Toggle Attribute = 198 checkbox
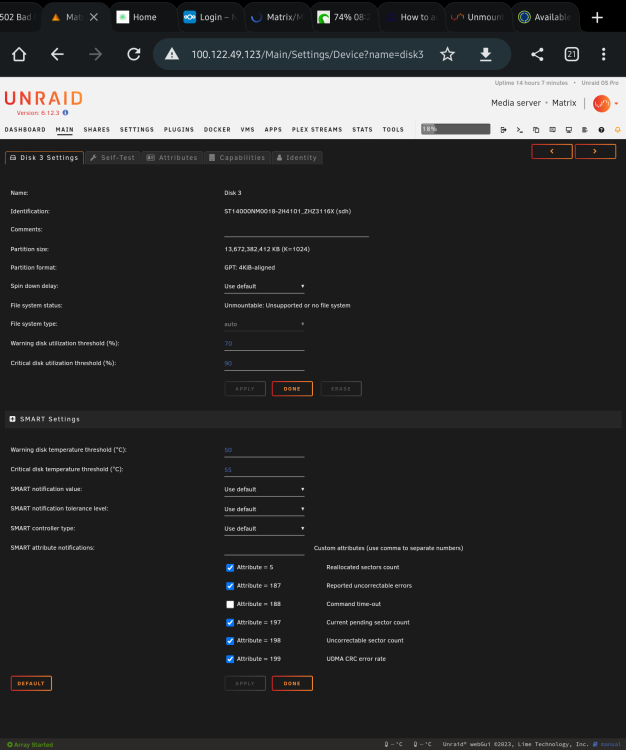Screen dimensions: 626x750 (x=230, y=641)
